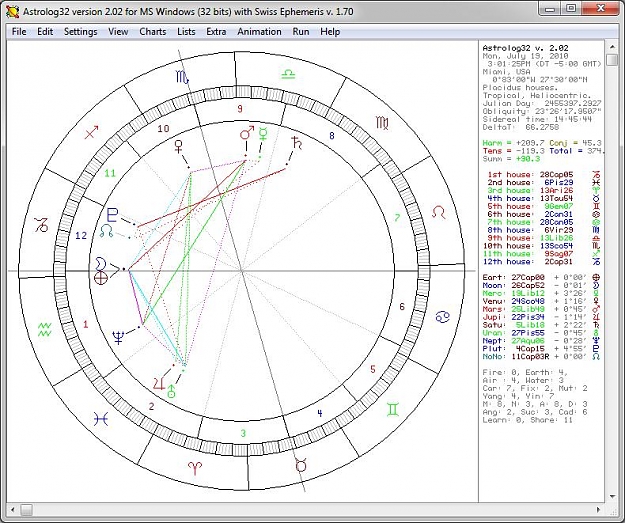Click the 'Satu: 5Lib18' position row
This screenshot has width=625, height=523.
point(541,325)
